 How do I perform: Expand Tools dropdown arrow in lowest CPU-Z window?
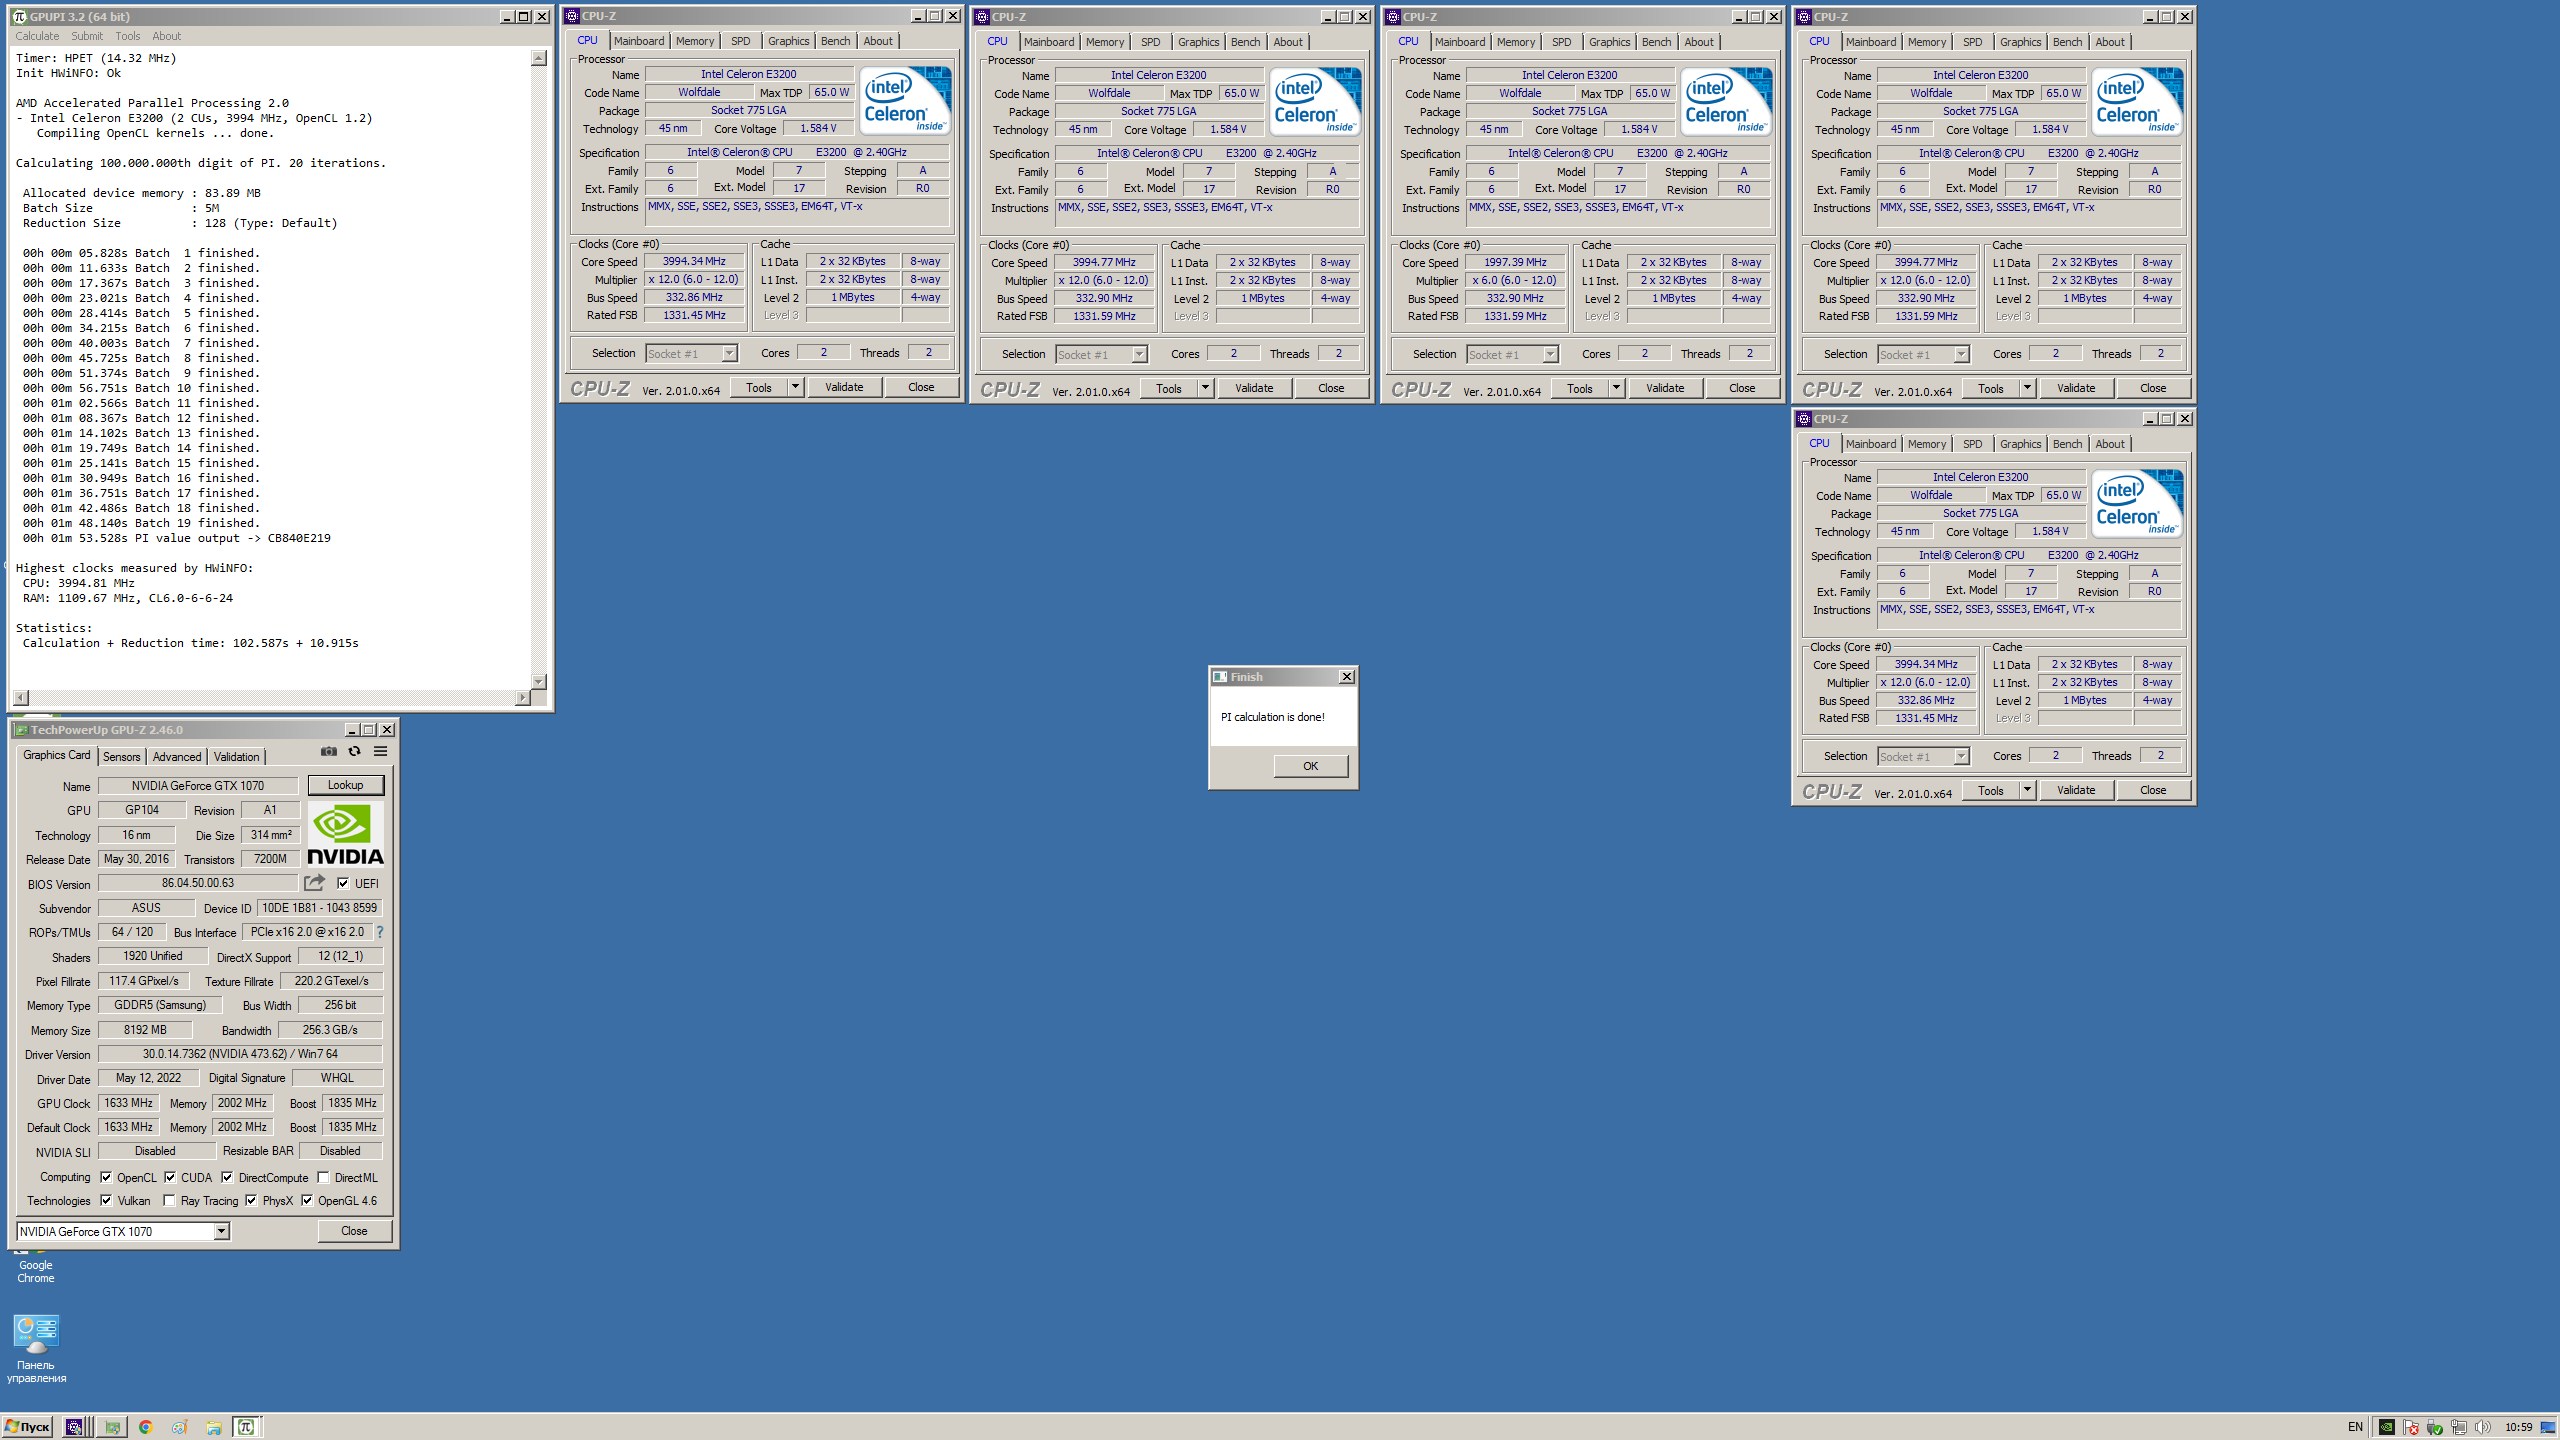(2027, 790)
